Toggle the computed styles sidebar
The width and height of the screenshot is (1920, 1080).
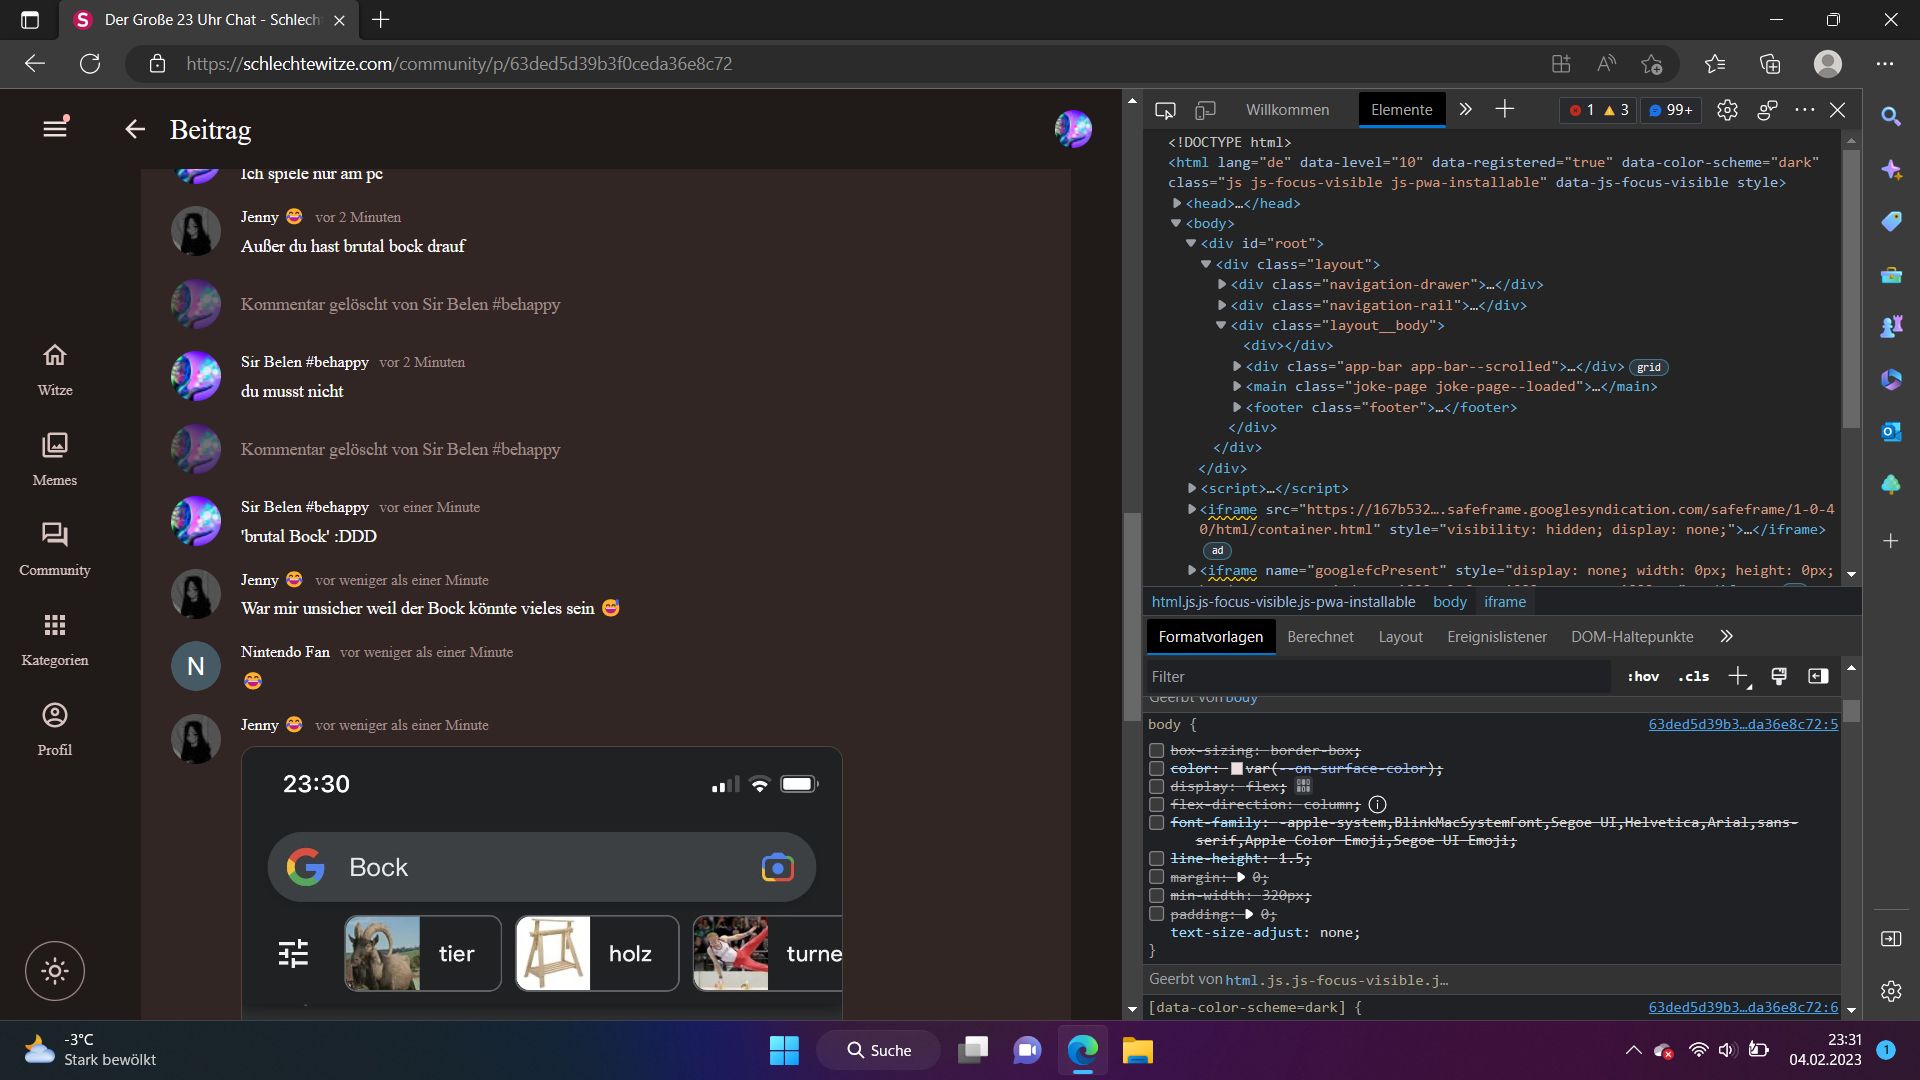[1818, 677]
